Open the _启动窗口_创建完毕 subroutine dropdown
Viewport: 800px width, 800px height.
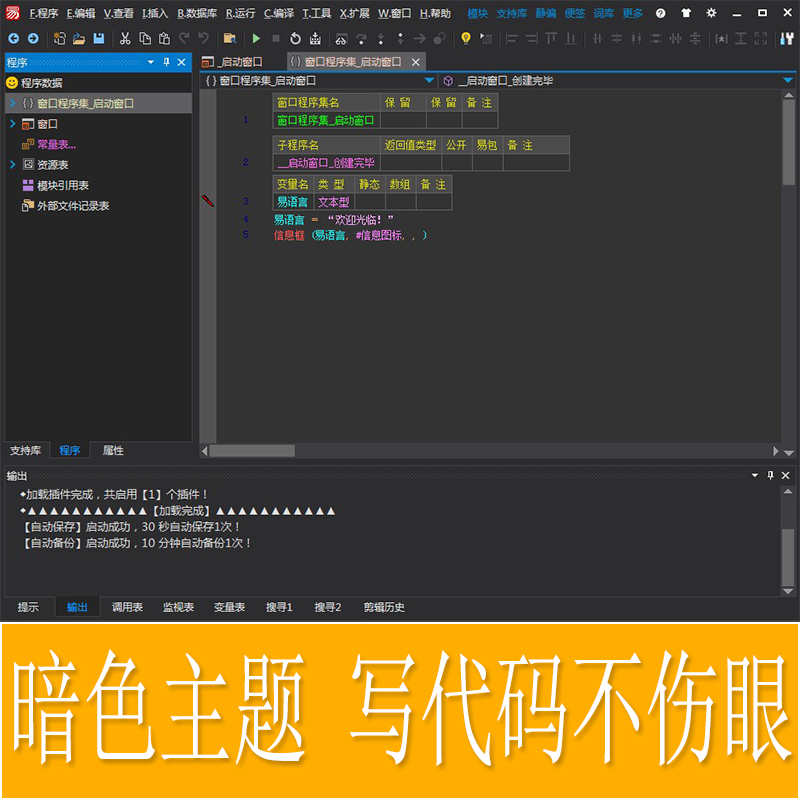[788, 81]
